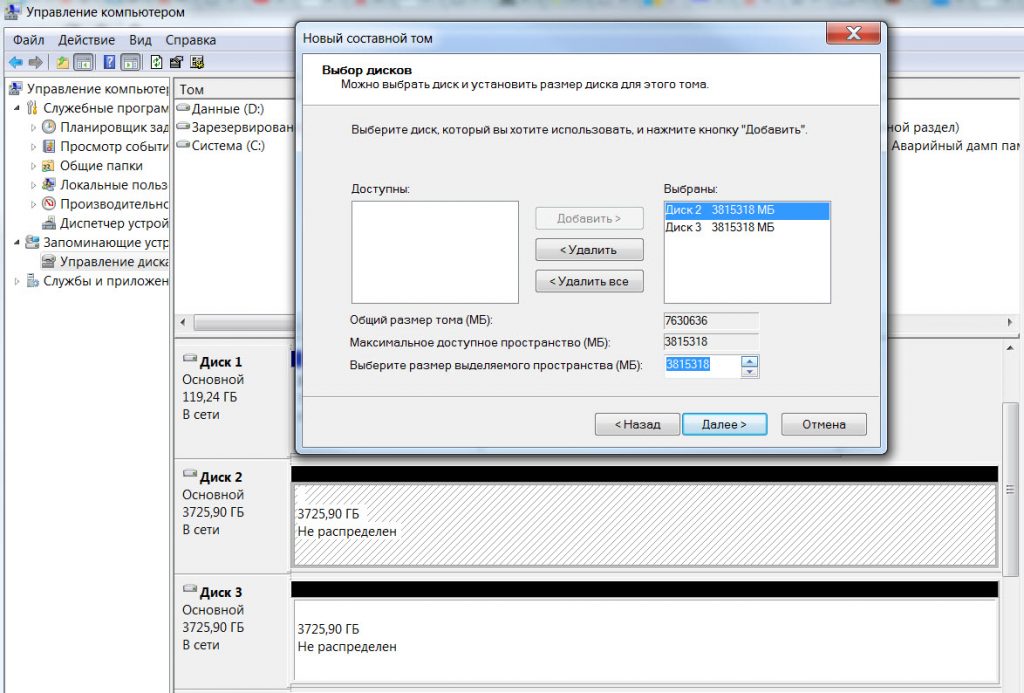Open the Действие menu
Image resolution: width=1024 pixels, height=693 pixels.
tap(86, 40)
